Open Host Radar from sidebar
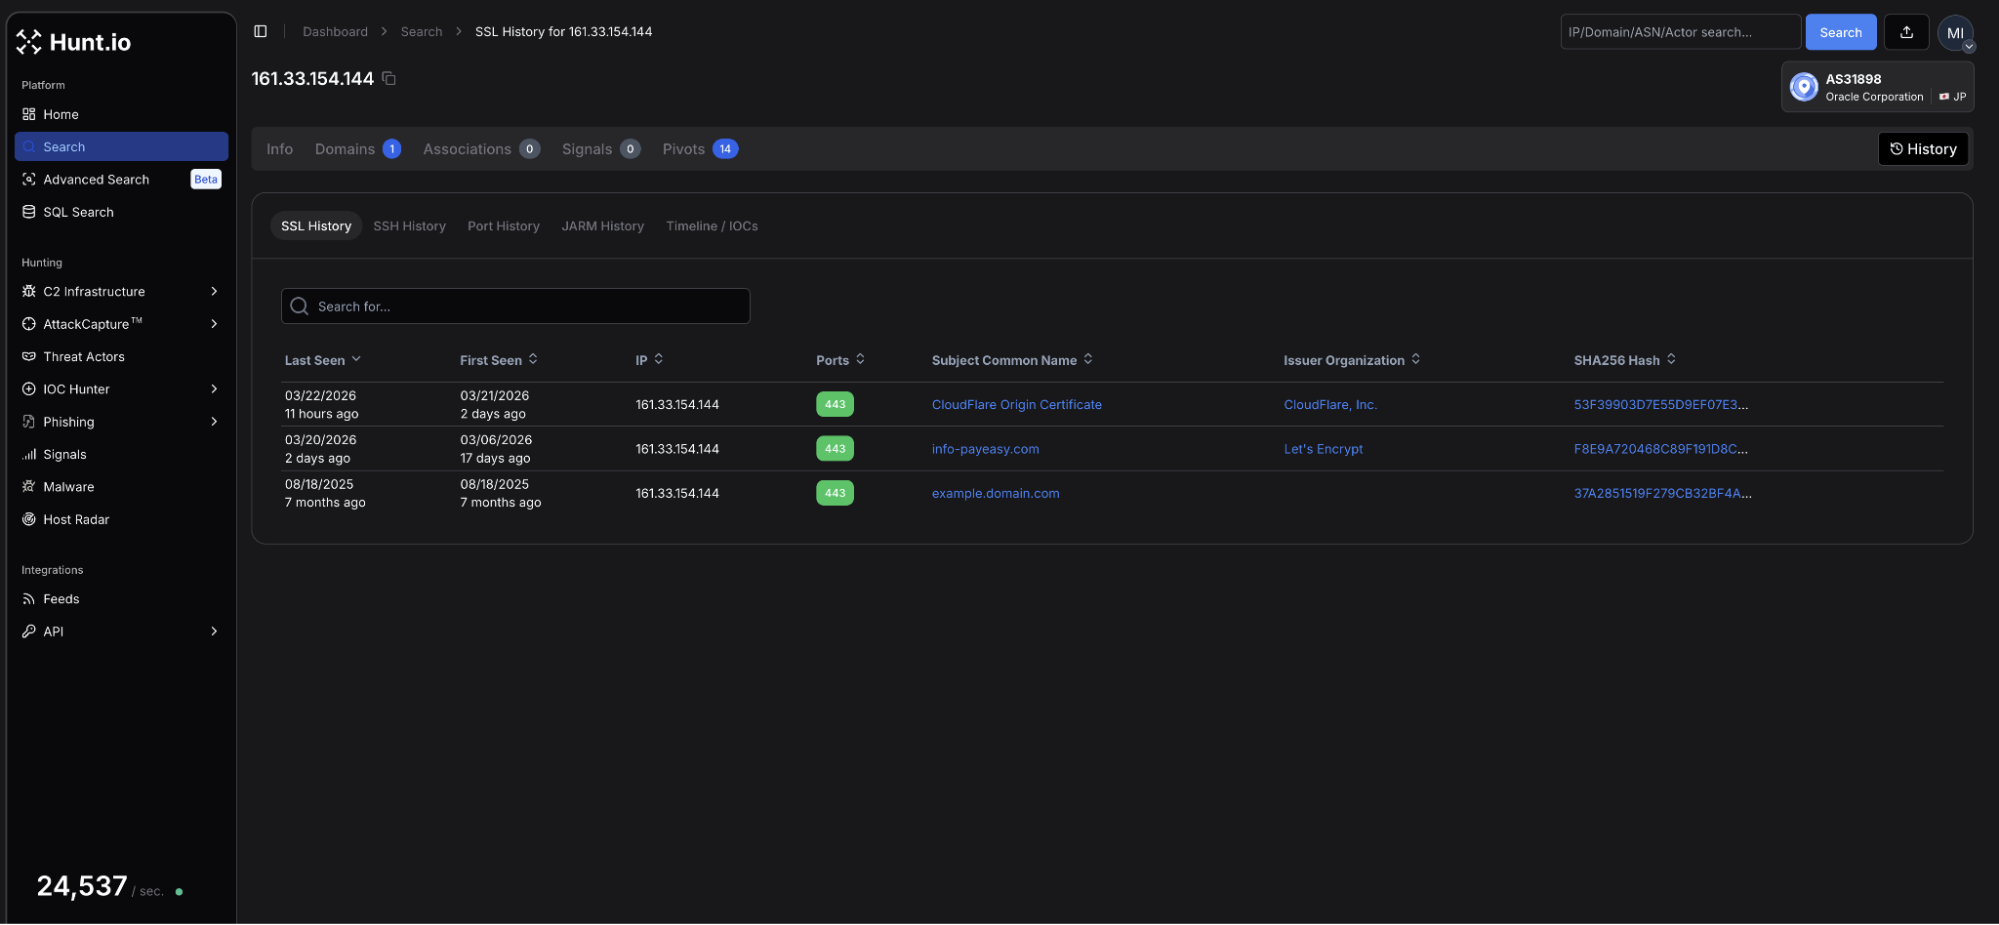This screenshot has width=1999, height=925. (76, 520)
